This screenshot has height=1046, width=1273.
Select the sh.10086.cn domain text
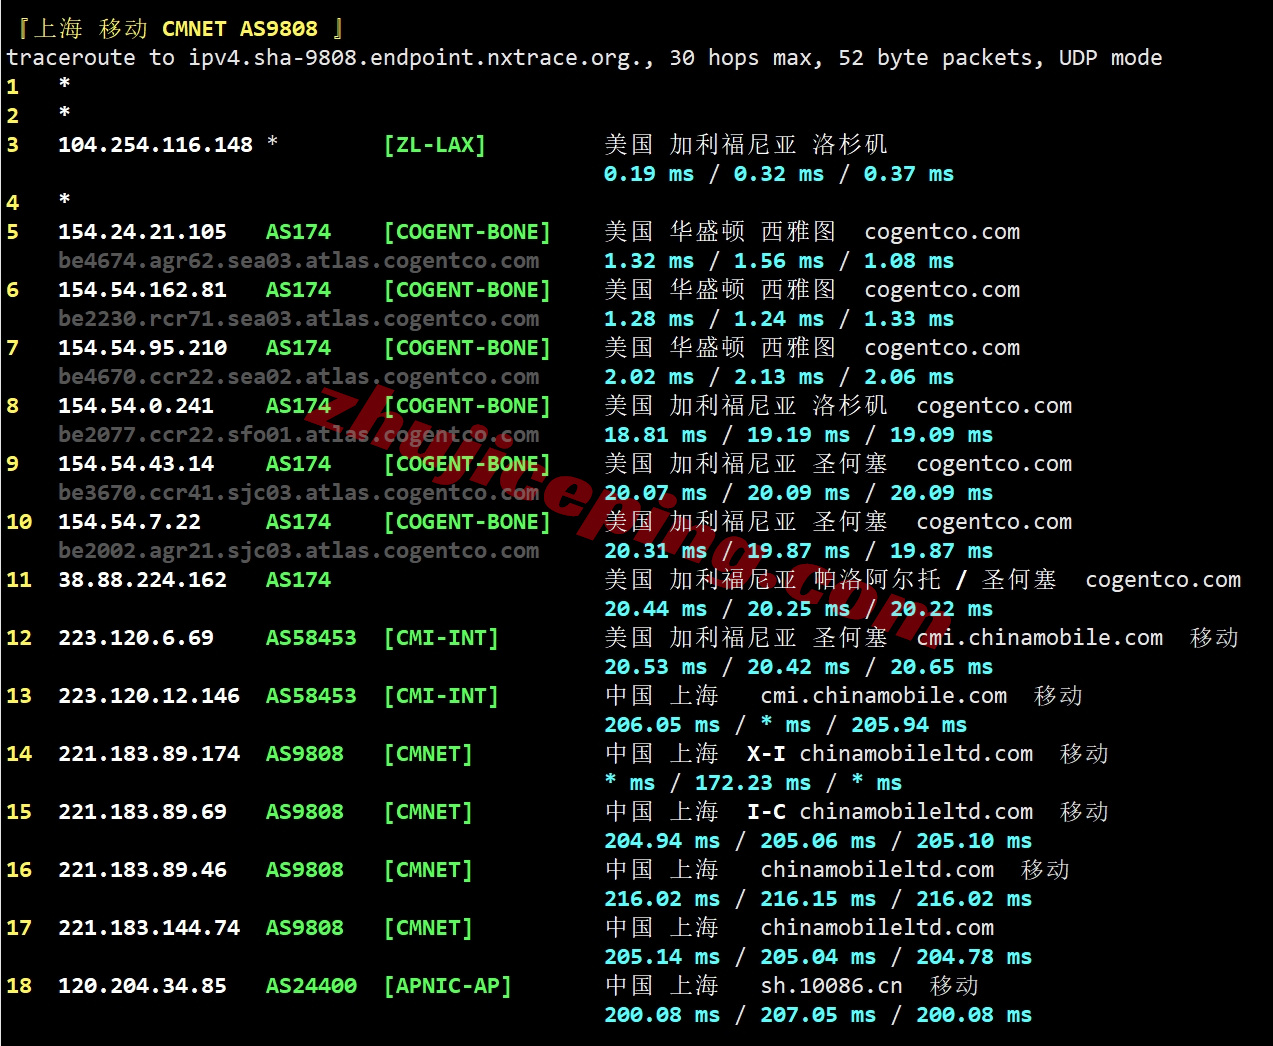[x=831, y=986]
